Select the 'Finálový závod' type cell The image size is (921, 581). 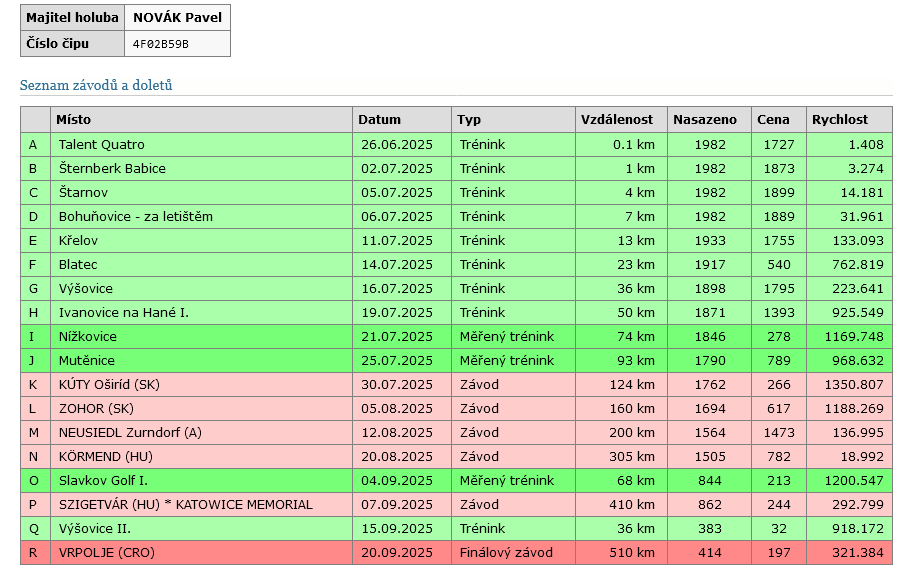point(506,553)
